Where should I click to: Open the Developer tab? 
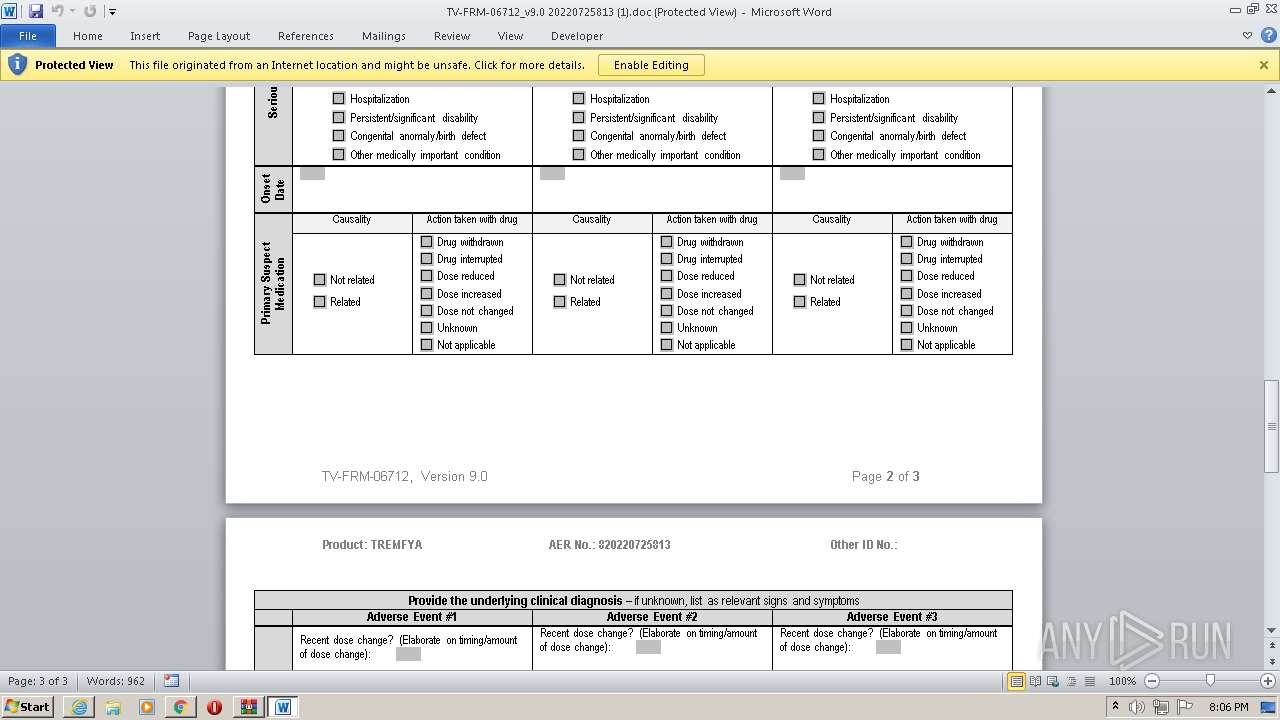[577, 36]
